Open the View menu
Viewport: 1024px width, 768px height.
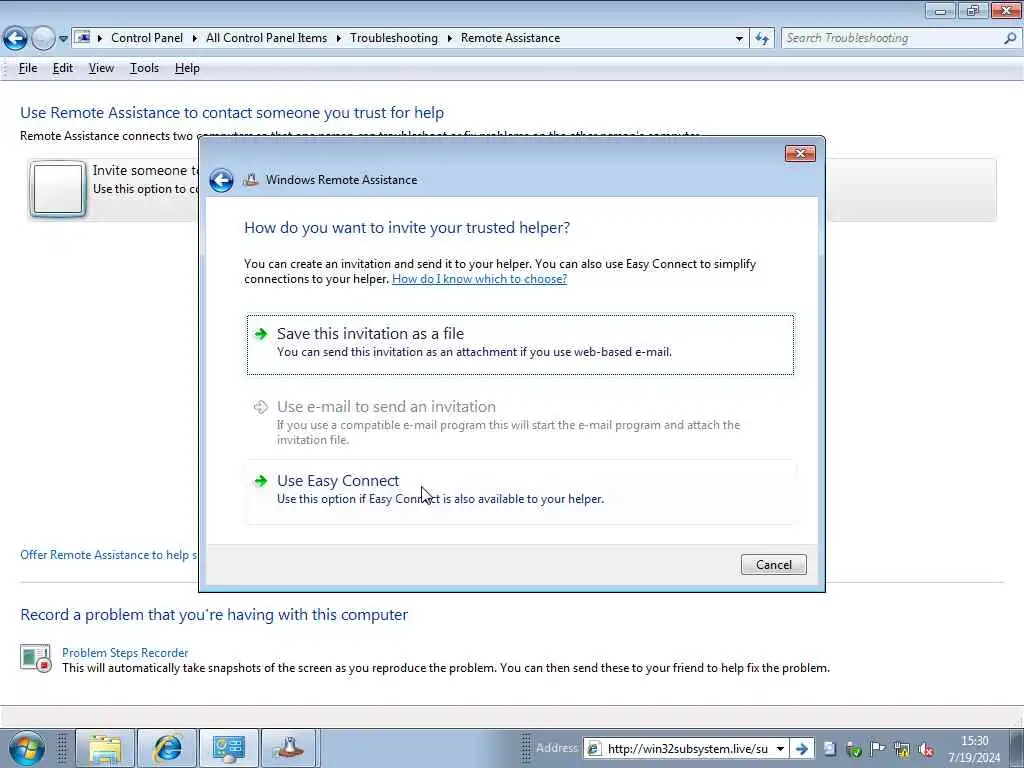(101, 68)
